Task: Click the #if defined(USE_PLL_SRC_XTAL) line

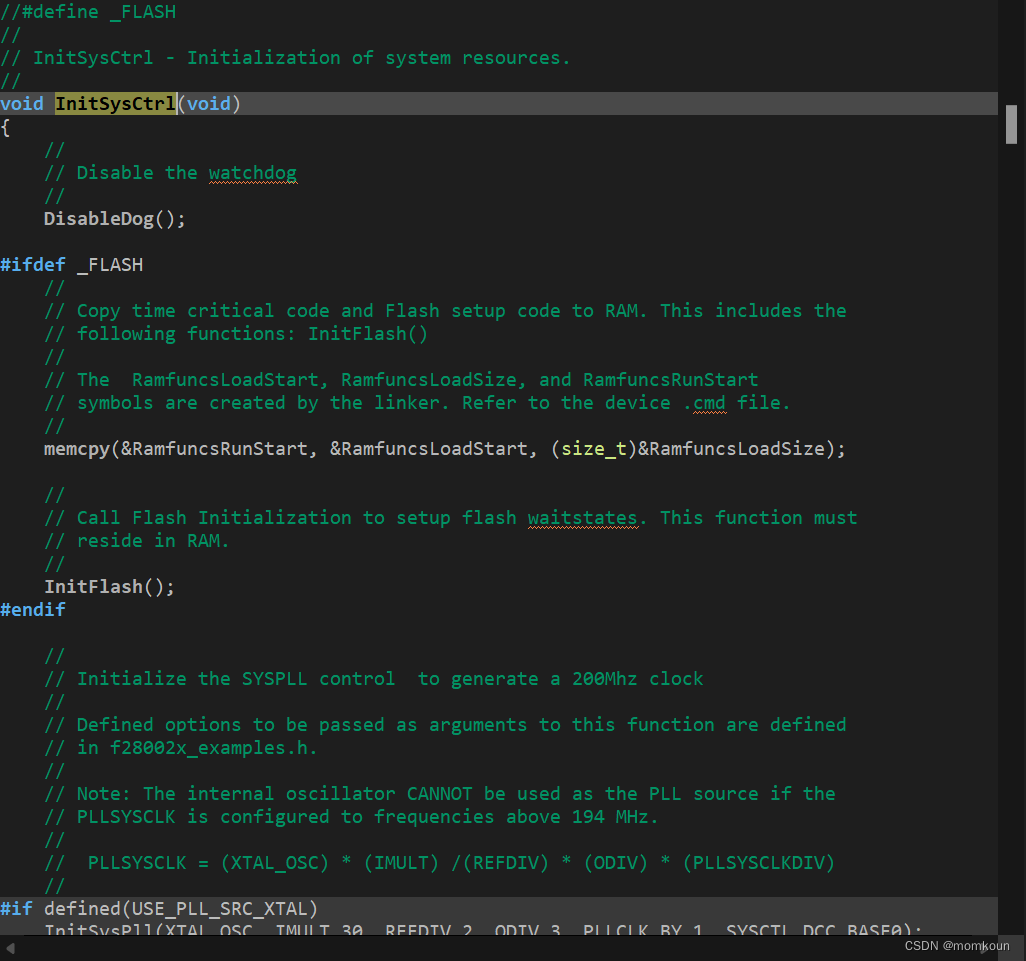Action: tap(159, 908)
